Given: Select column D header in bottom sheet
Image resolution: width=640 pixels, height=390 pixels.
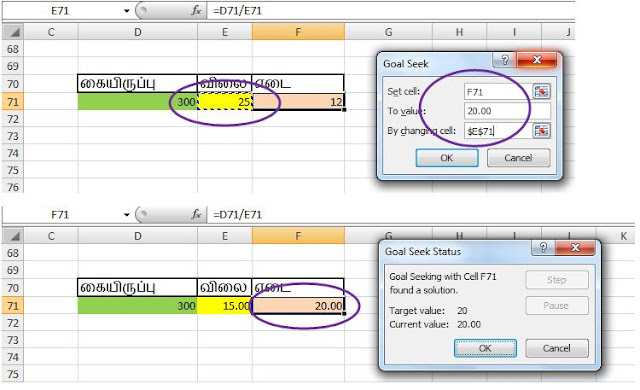Looking at the screenshot, I should tap(138, 236).
